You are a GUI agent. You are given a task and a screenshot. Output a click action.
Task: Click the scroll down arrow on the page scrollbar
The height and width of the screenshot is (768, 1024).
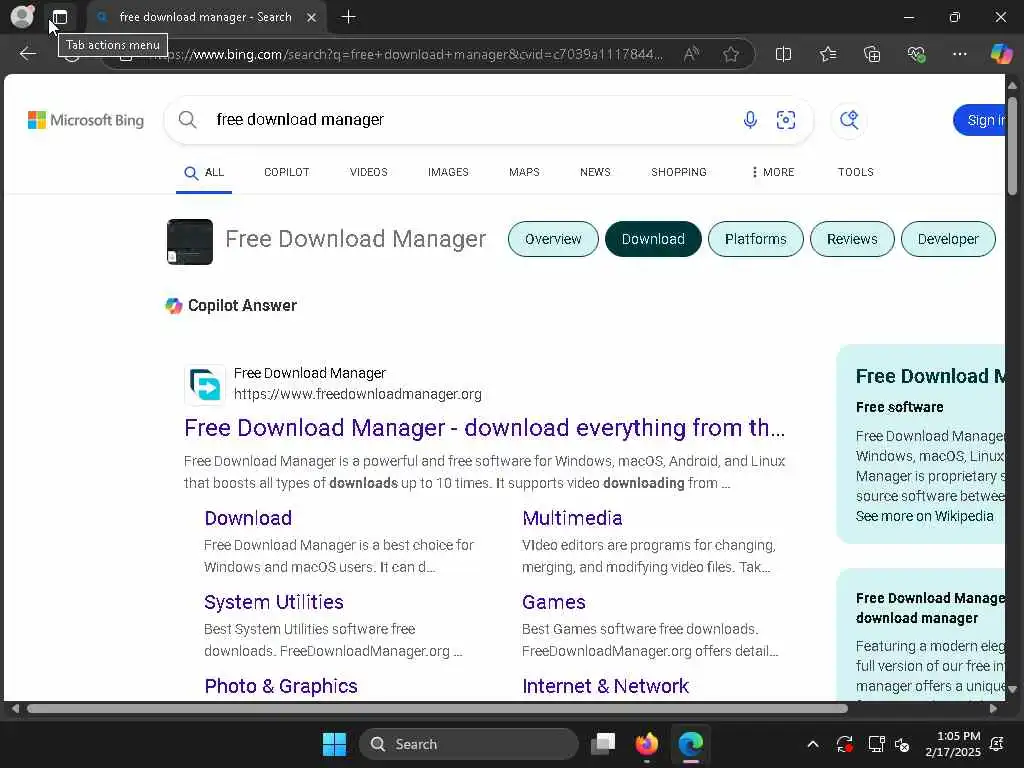1012,689
